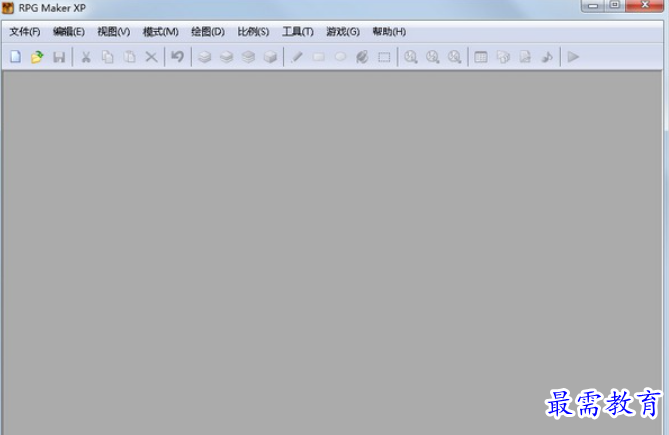669x435 pixels.
Task: Open the Script editor icon
Action: [x=525, y=57]
